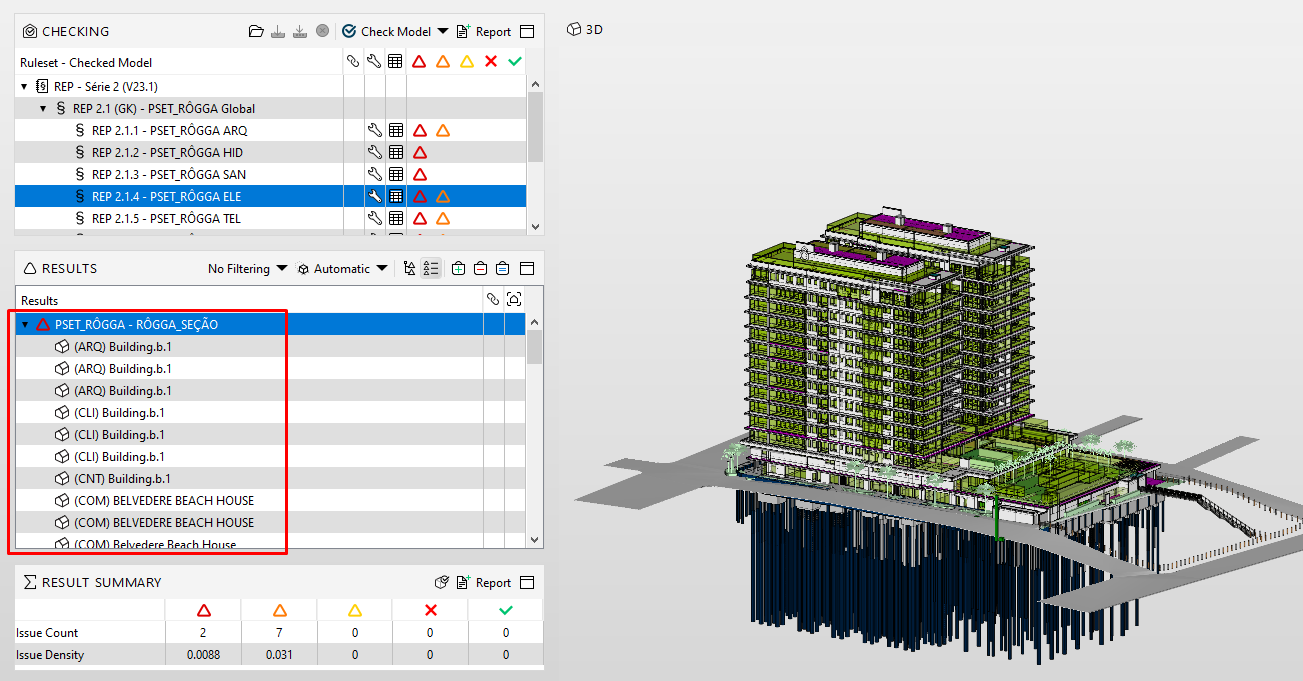Click the green checkmark column header in Checking
This screenshot has width=1303, height=681.
515,62
